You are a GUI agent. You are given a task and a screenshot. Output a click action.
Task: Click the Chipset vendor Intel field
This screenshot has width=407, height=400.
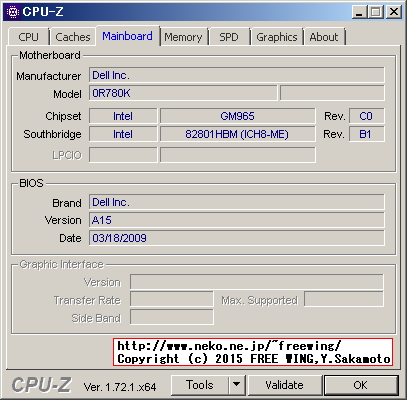123,116
